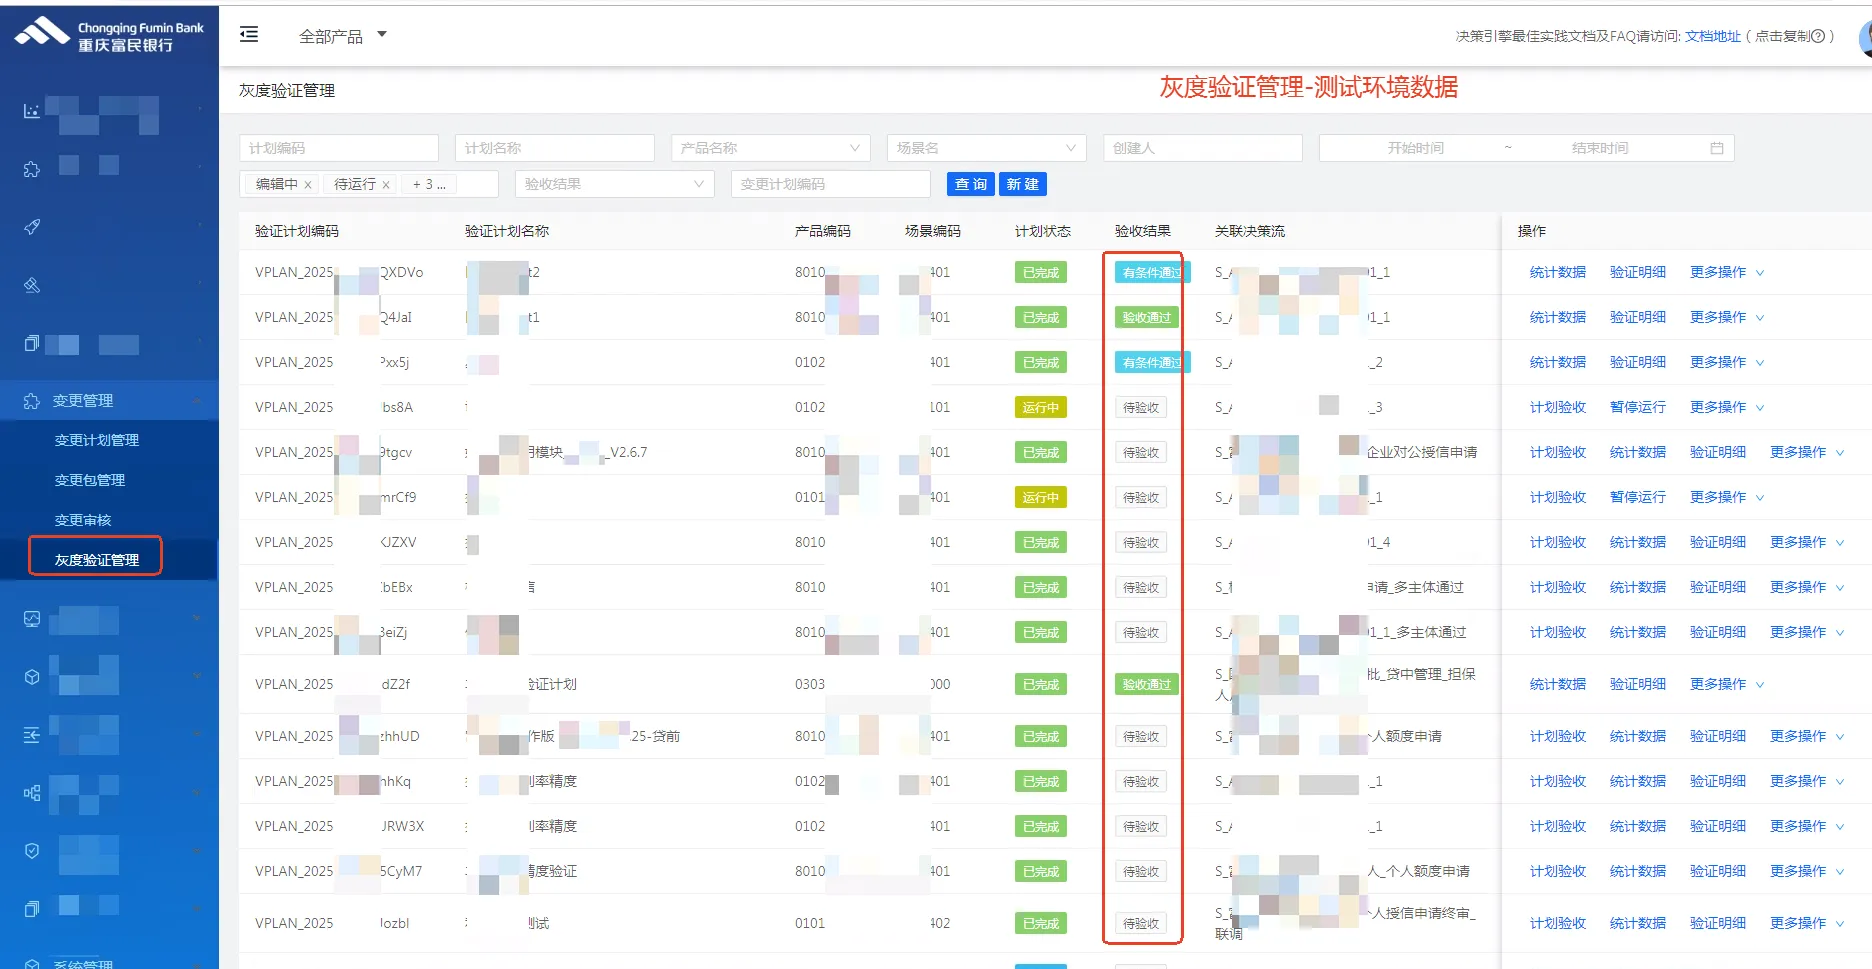Viewport: 1872px width, 969px height.
Task: Click the calendar icon in the date range field
Action: (x=1716, y=148)
